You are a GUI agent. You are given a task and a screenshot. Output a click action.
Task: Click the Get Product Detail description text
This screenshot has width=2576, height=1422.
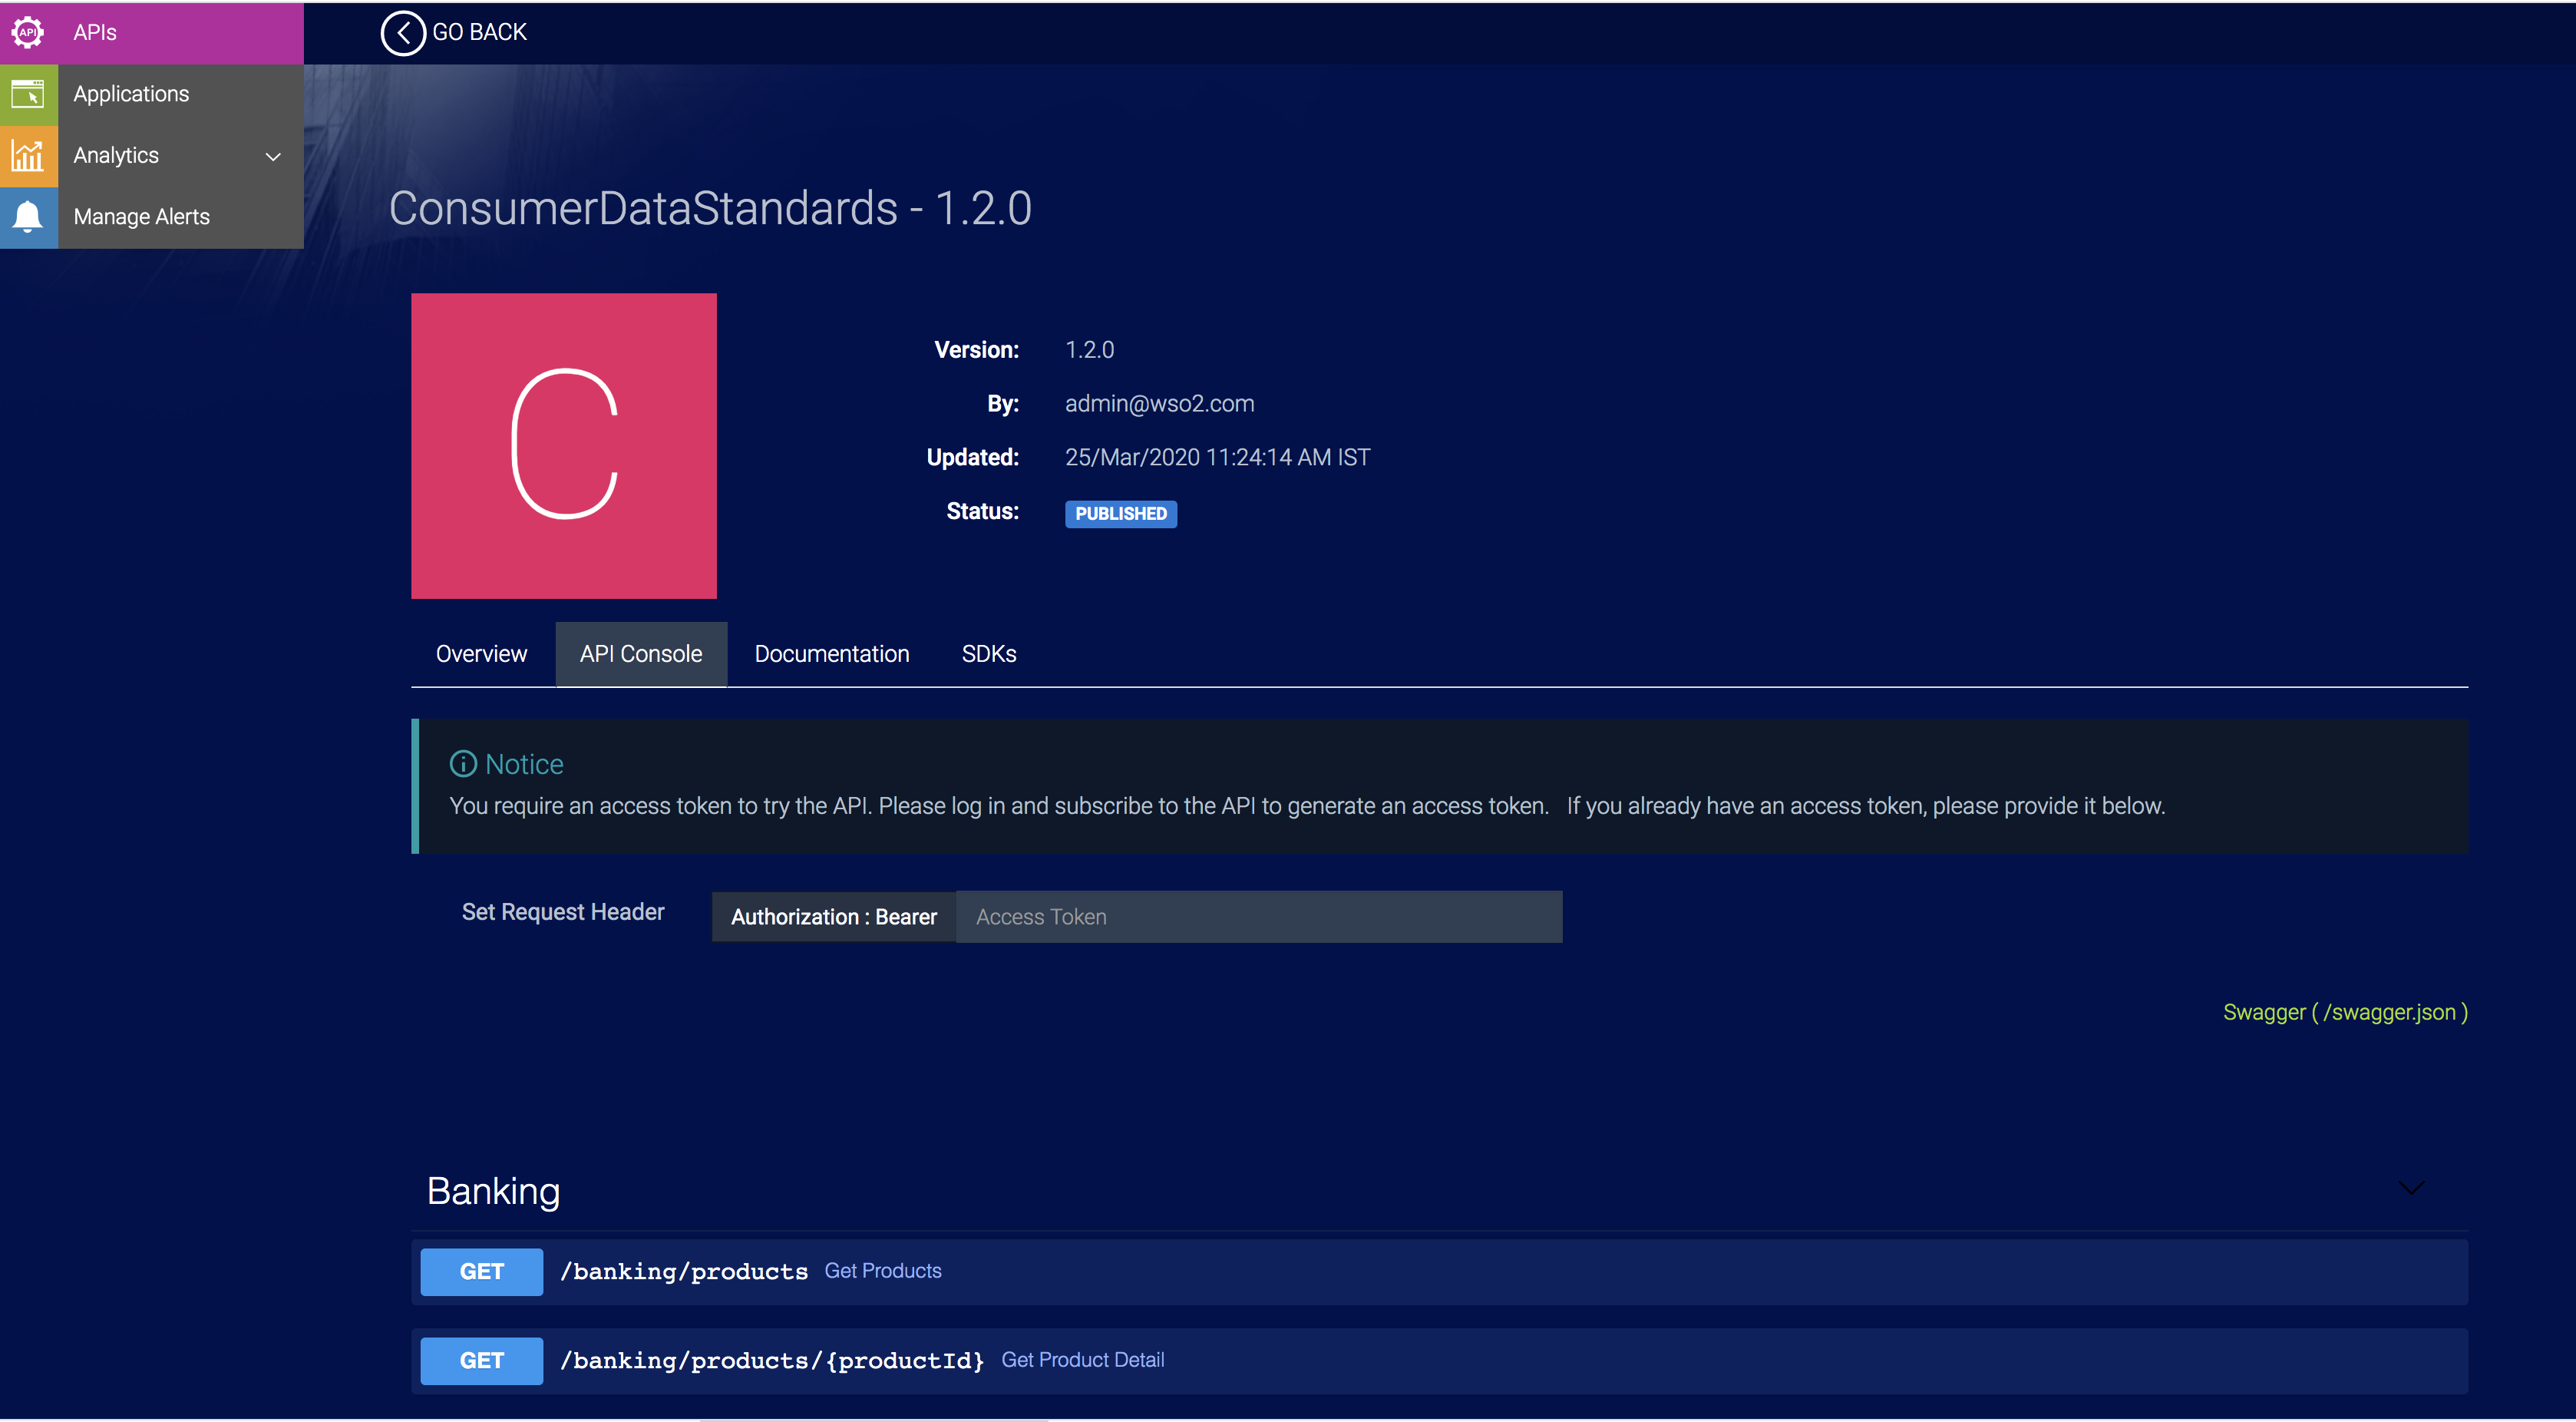tap(1082, 1360)
